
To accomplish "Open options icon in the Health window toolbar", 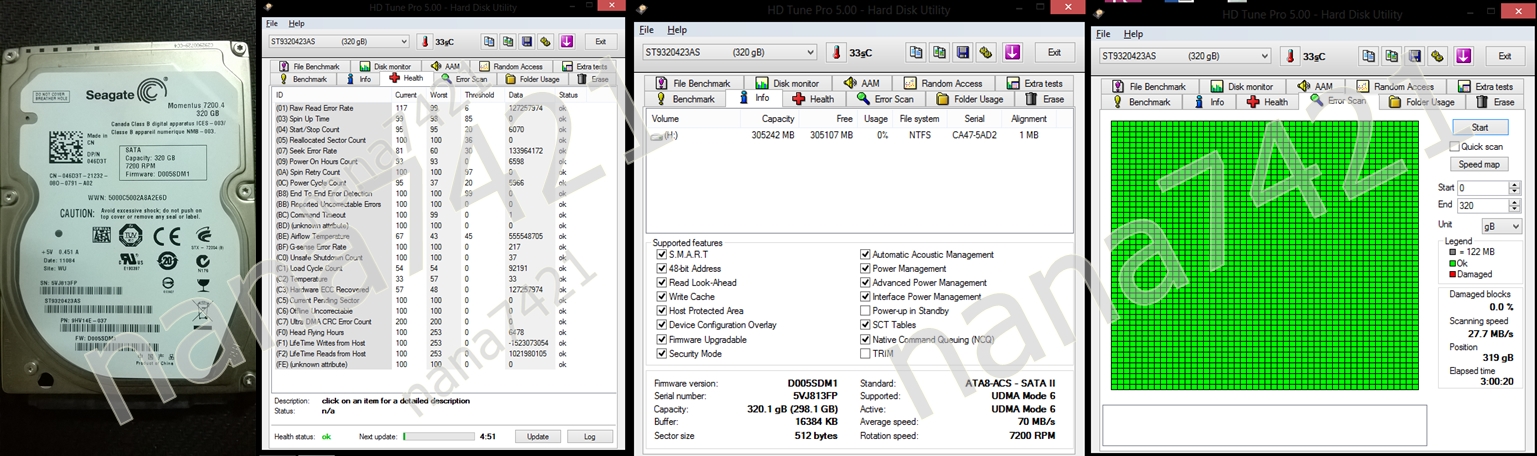I will (546, 41).
